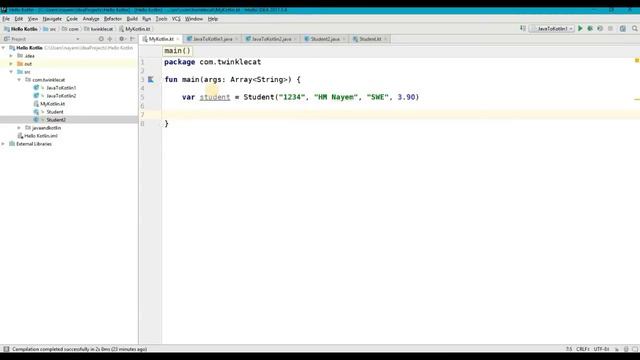This screenshot has width=640, height=360.
Task: Expand the .idea folder arrow
Action: tap(11, 56)
